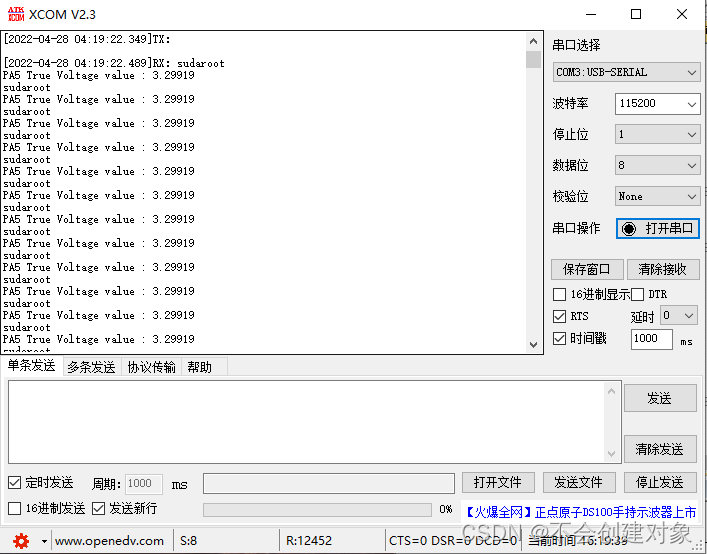Close the XCOM V2.3 window
Image resolution: width=707 pixels, height=554 pixels.
682,14
